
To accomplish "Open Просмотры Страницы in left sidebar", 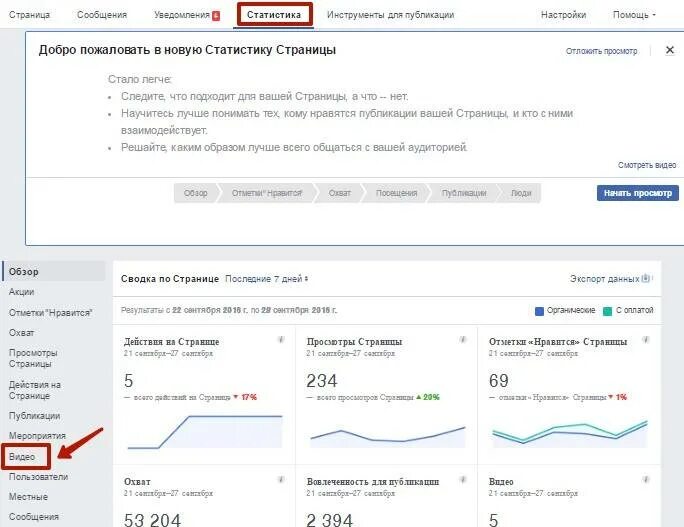I will [33, 358].
